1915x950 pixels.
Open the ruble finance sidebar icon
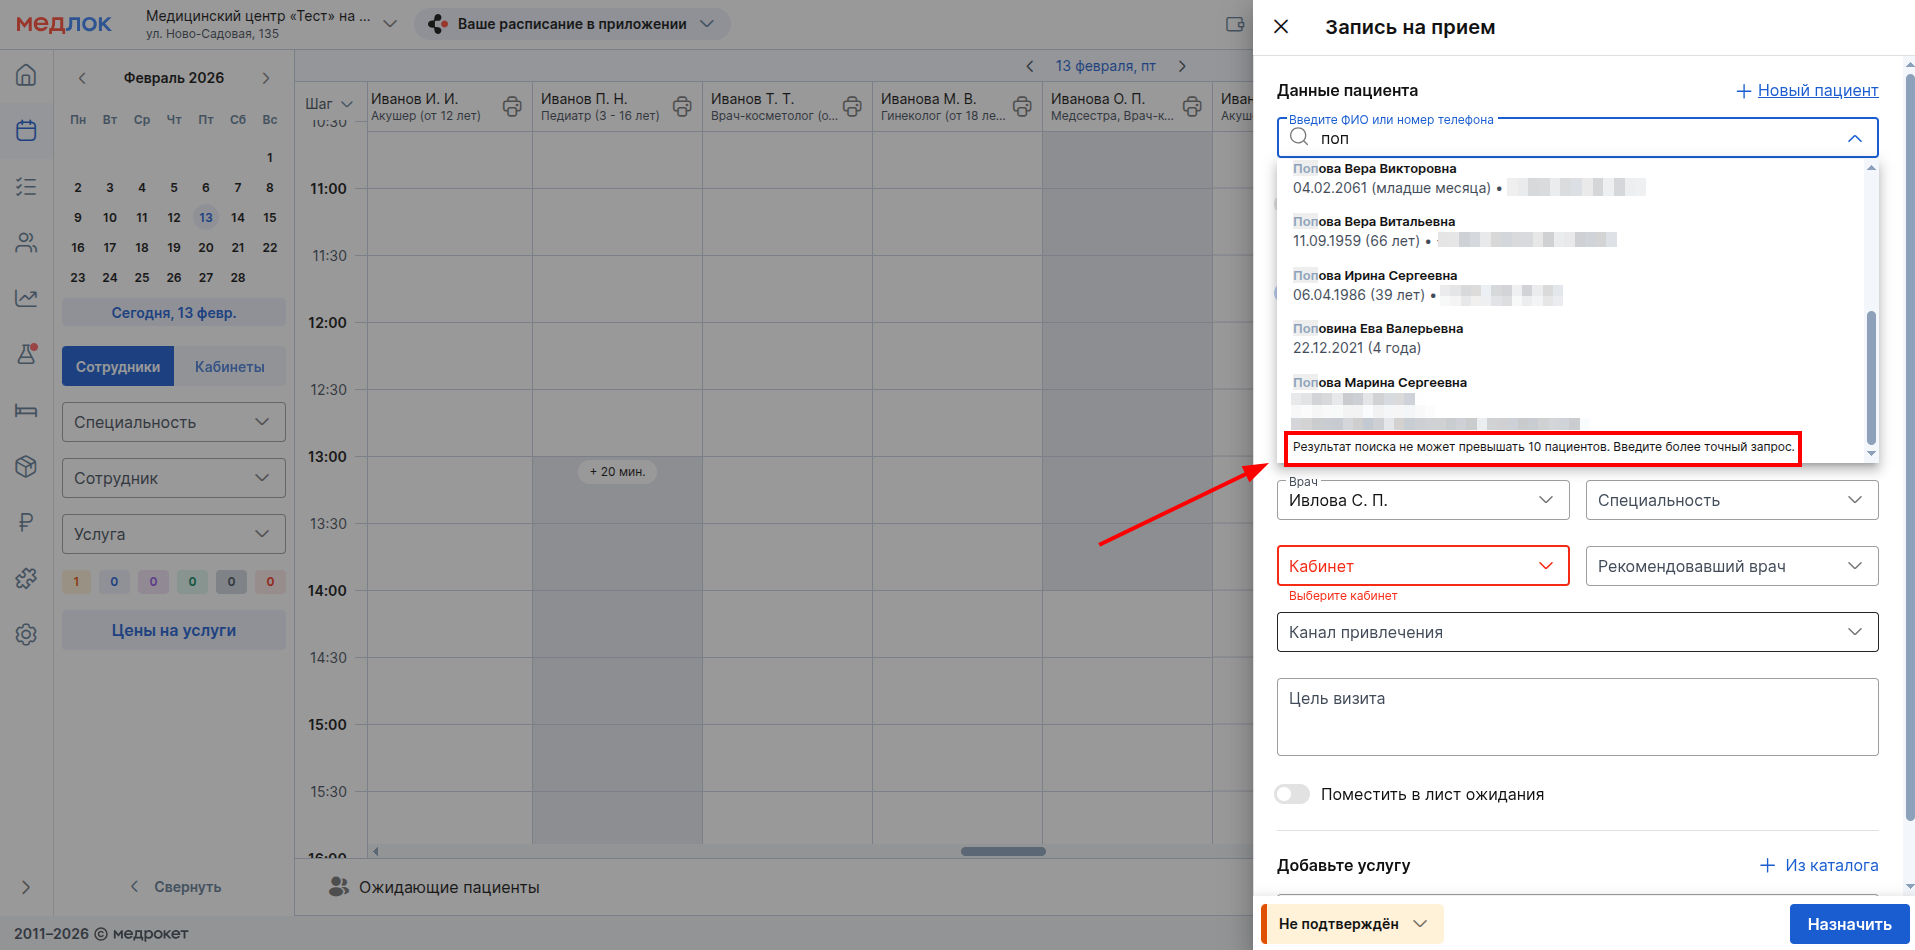coord(26,522)
